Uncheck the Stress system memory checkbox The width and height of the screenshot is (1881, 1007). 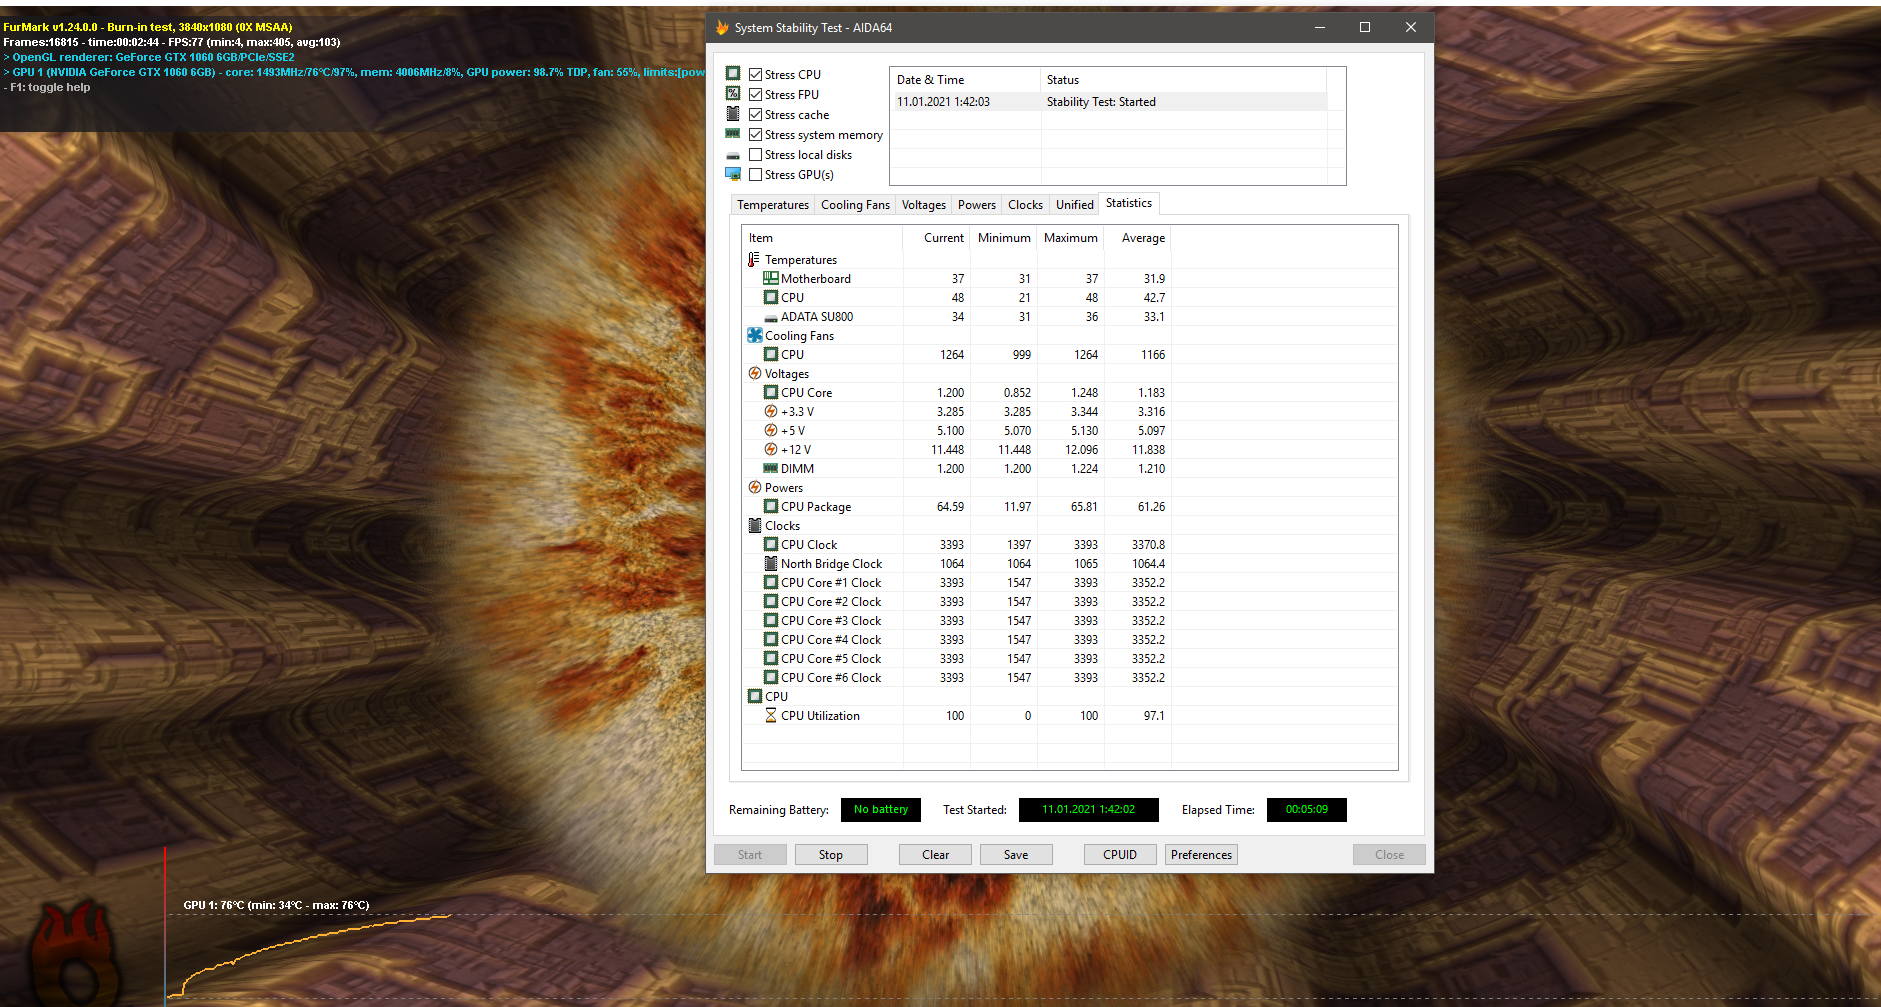(756, 134)
